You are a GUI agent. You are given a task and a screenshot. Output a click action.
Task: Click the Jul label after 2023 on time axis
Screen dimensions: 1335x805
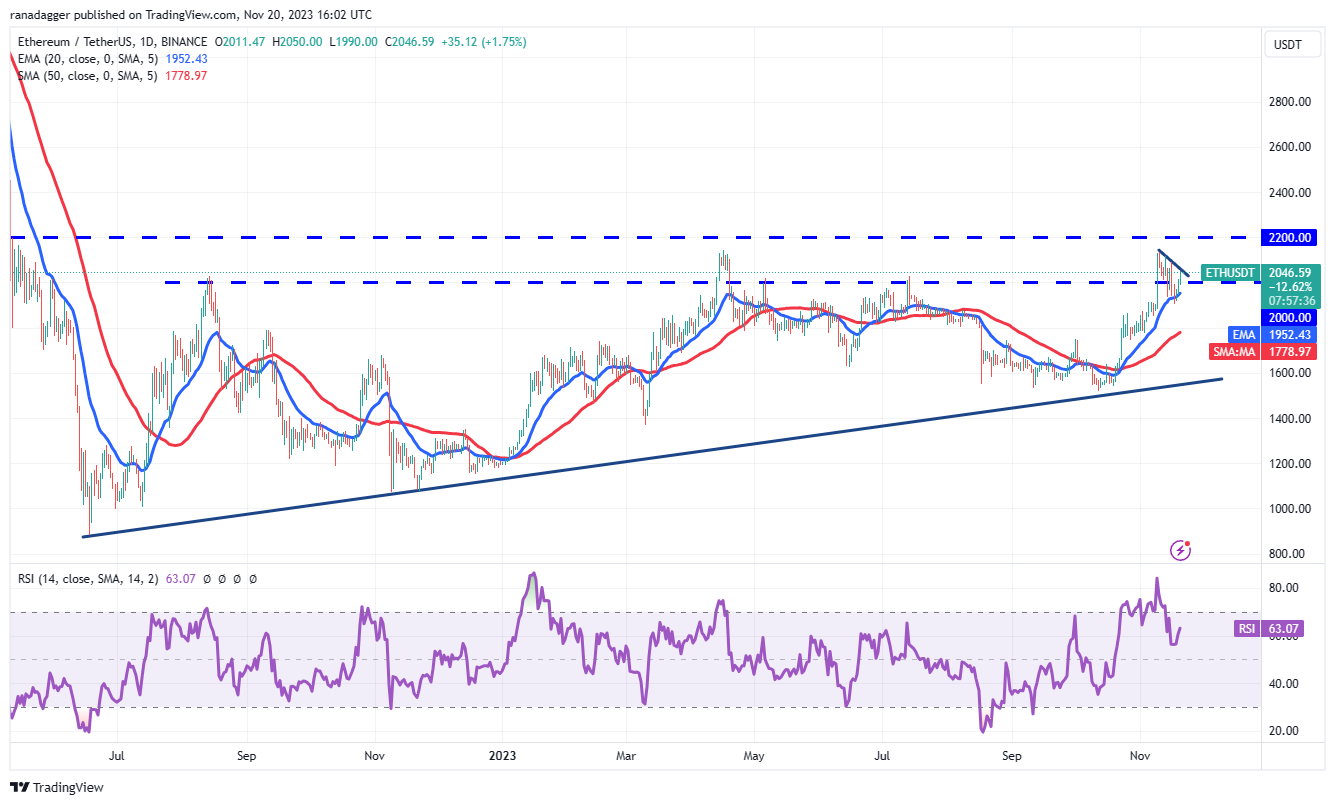(x=883, y=755)
